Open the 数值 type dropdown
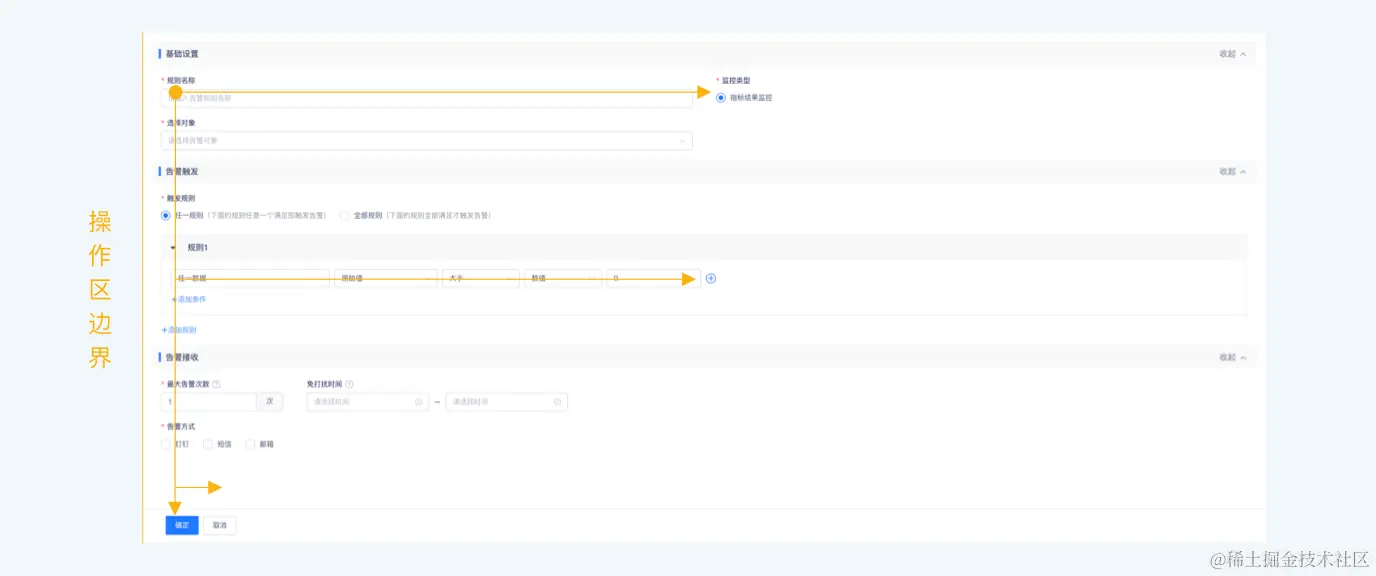Viewport: 1376px width, 576px height. [563, 278]
